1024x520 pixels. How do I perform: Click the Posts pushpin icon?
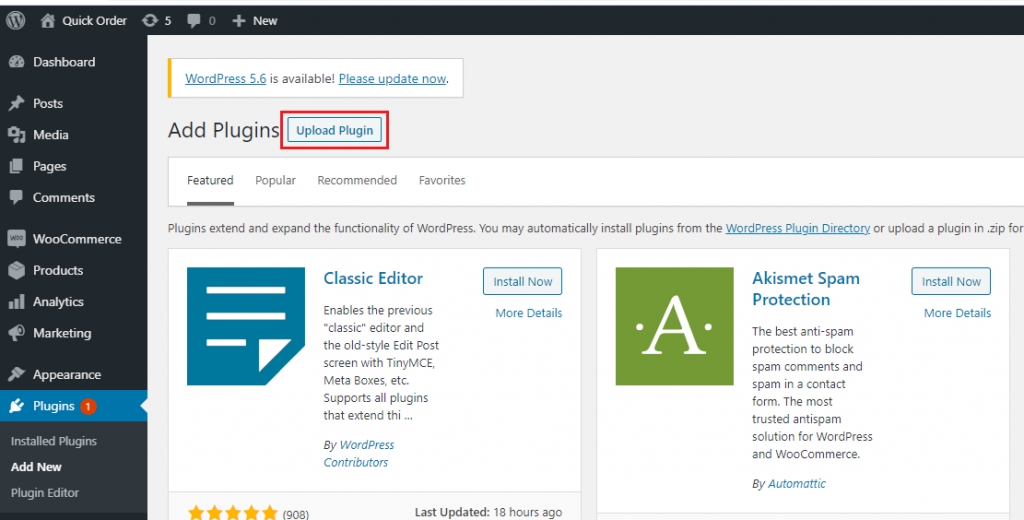17,103
